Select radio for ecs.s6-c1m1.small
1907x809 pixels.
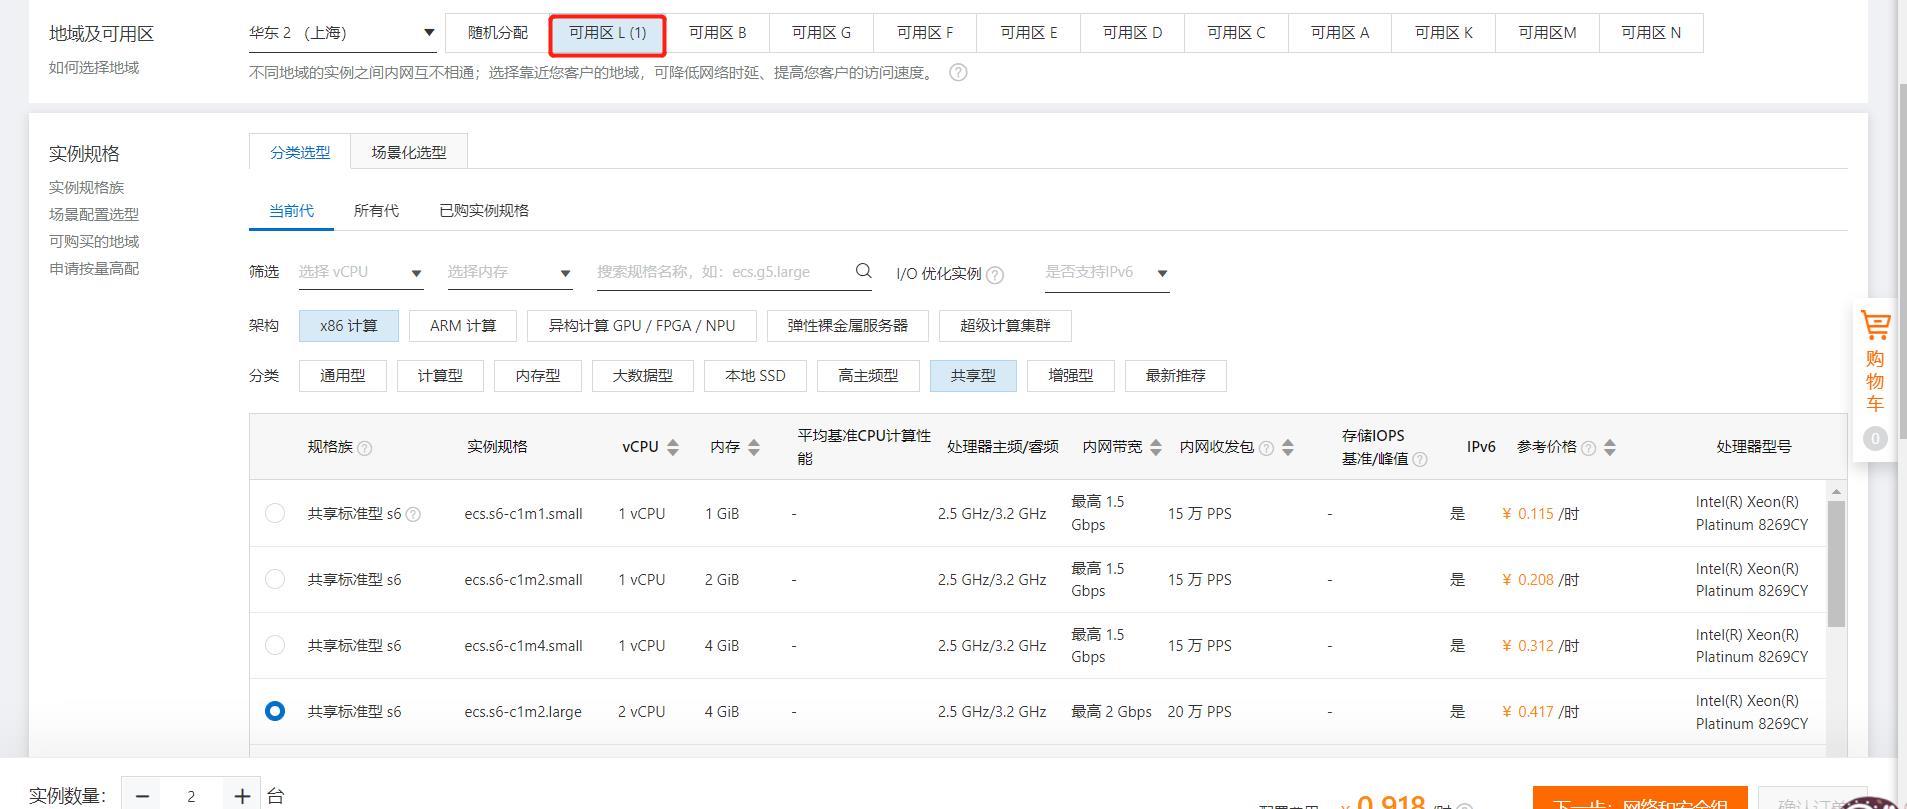click(275, 513)
